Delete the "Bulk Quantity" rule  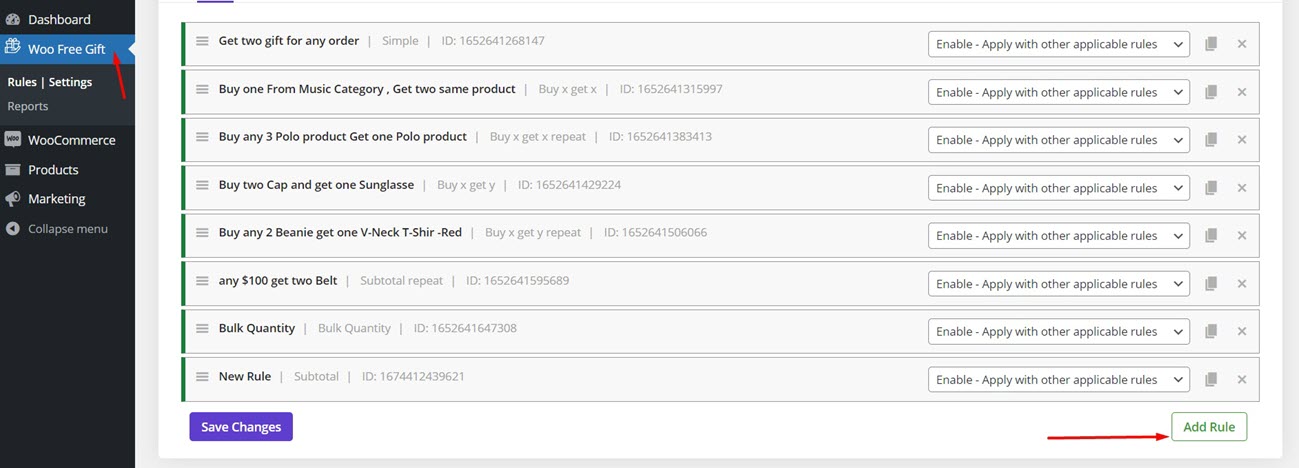click(x=1242, y=331)
